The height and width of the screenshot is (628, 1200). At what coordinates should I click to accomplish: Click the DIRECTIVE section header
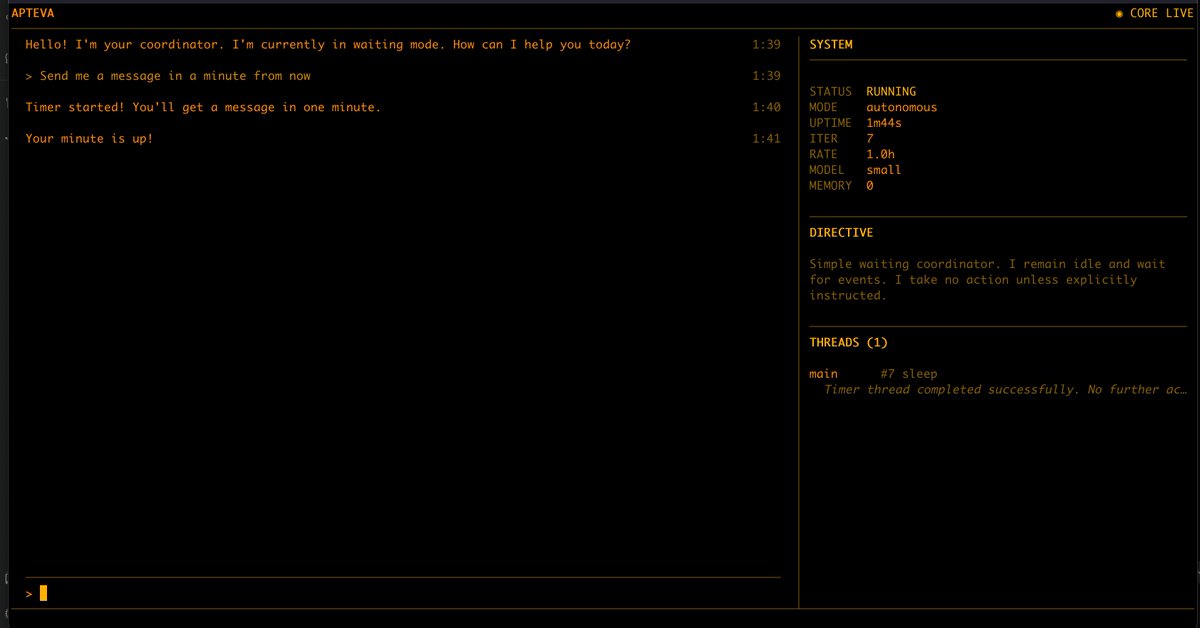pos(841,232)
